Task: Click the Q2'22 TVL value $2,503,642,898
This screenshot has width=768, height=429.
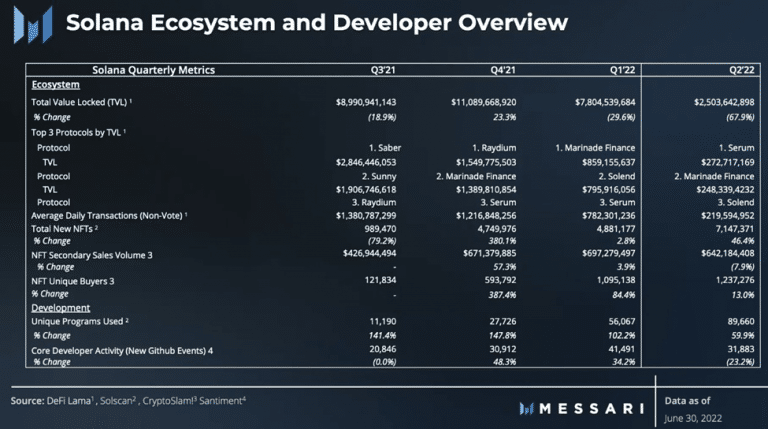Action: pos(724,102)
